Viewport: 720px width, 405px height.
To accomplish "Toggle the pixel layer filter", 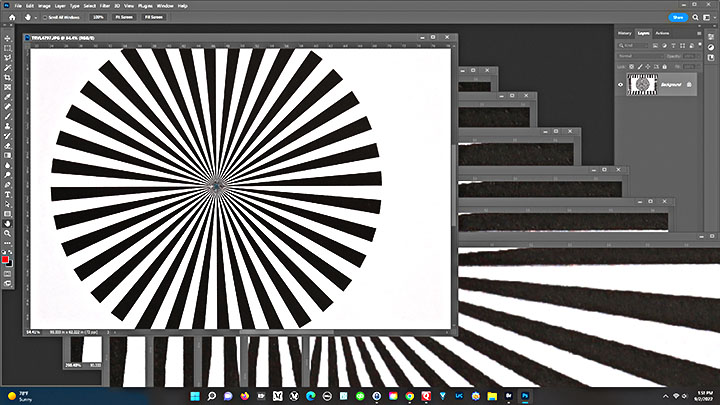I will (x=655, y=45).
